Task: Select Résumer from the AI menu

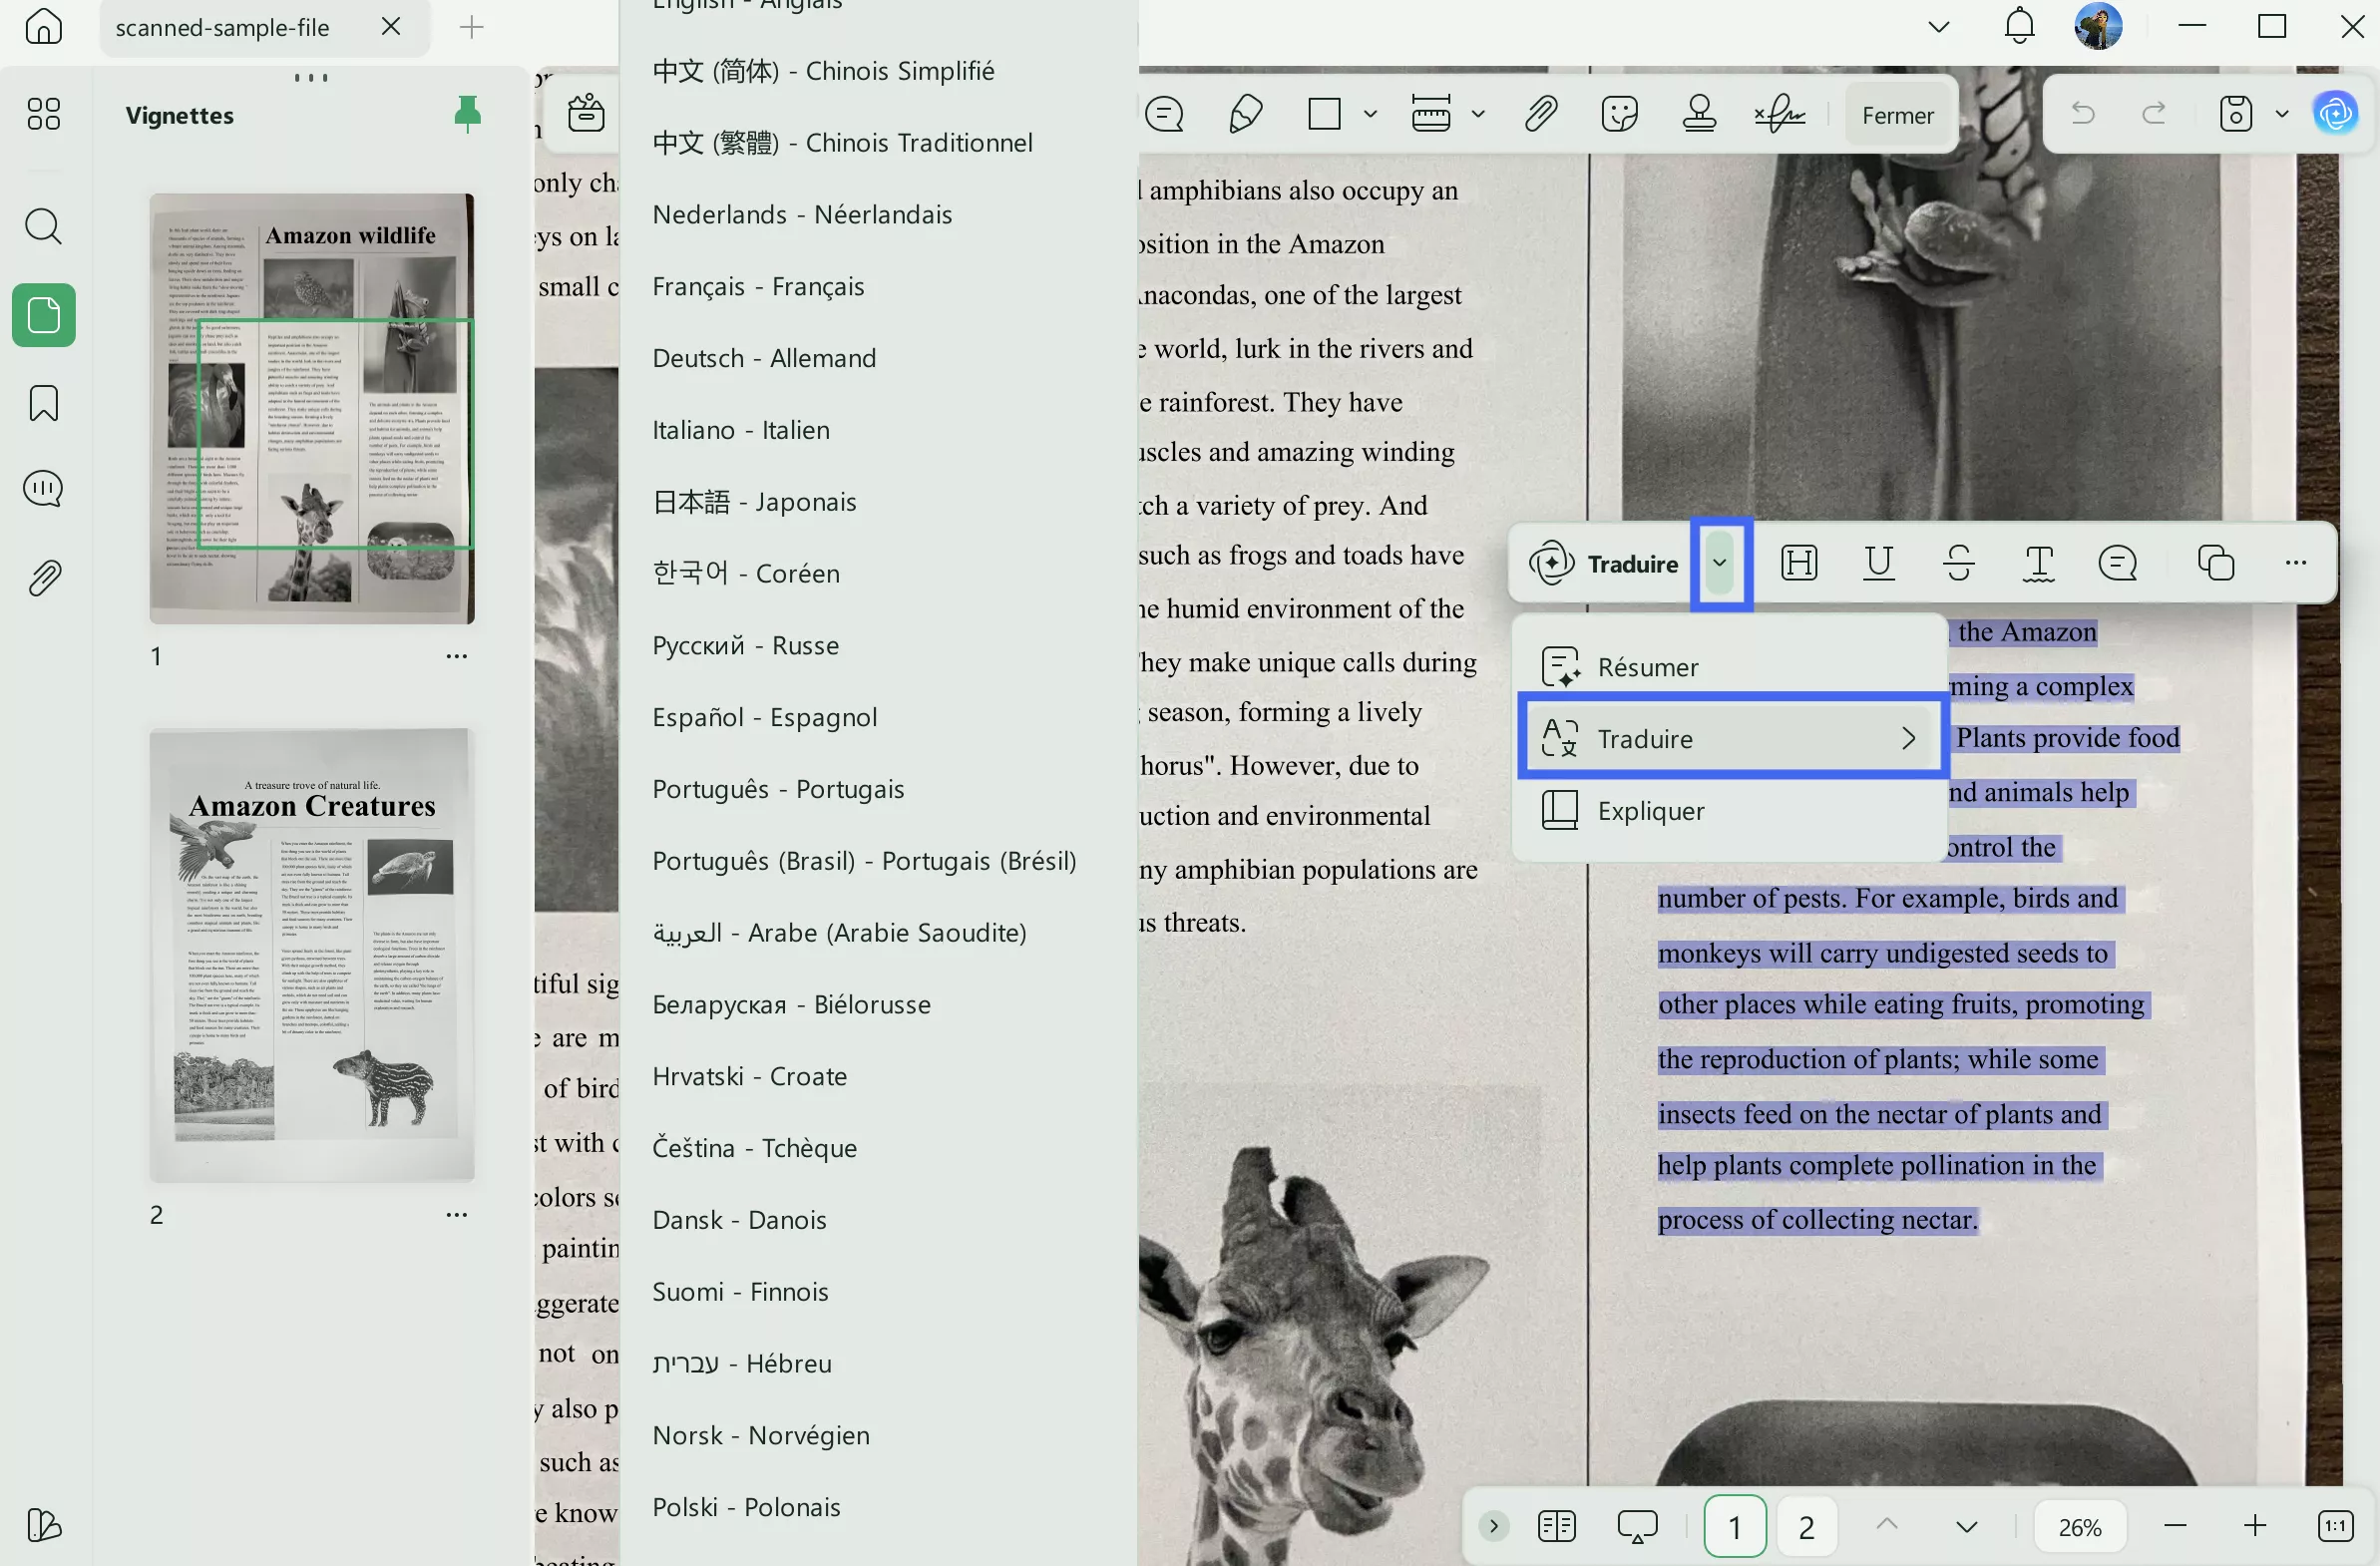Action: (x=1646, y=666)
